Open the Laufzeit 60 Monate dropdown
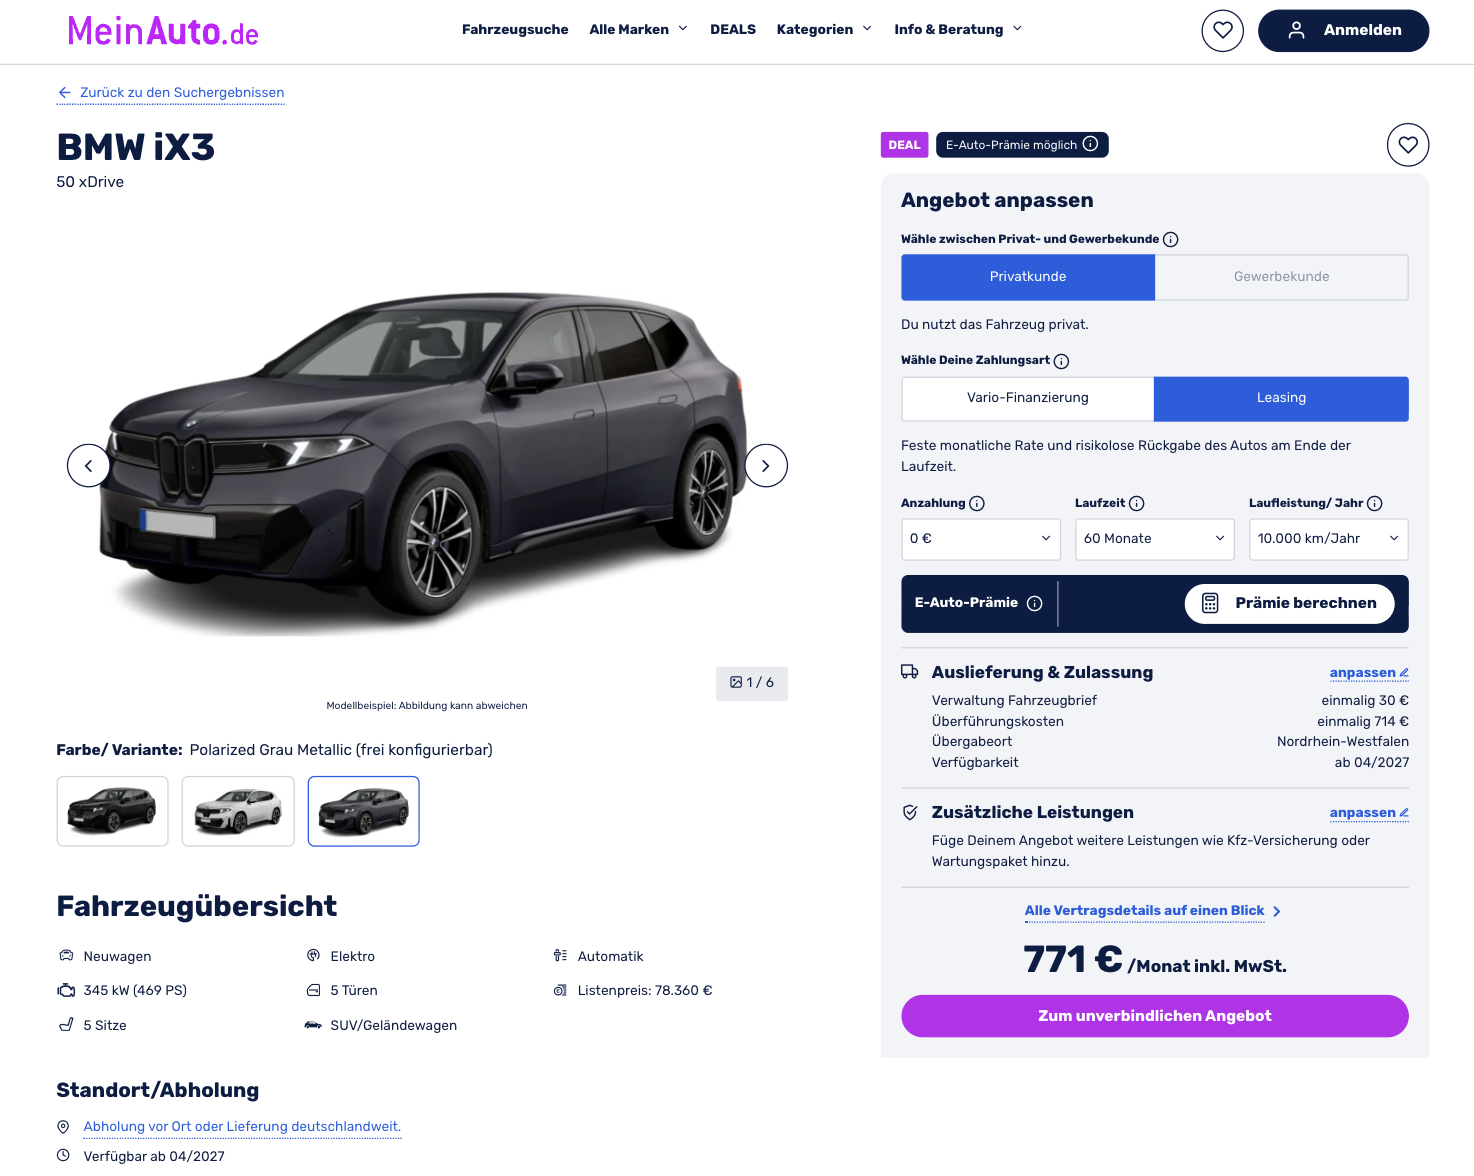This screenshot has width=1474, height=1176. (x=1155, y=539)
